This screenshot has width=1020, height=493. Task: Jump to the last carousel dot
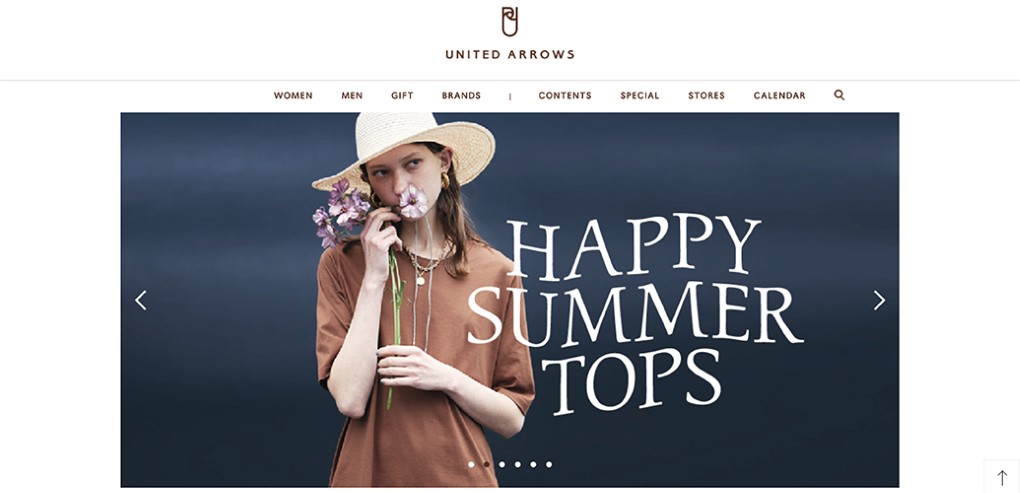point(549,464)
